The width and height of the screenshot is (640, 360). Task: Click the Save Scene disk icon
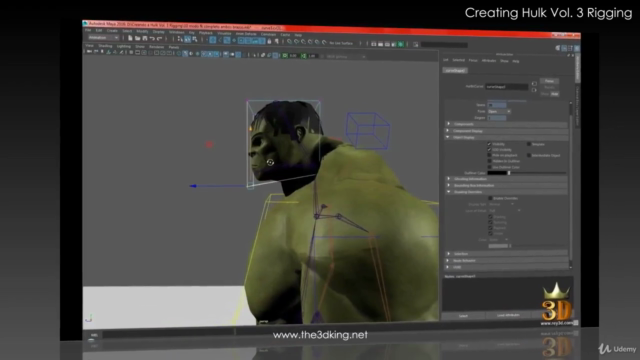pos(144,38)
